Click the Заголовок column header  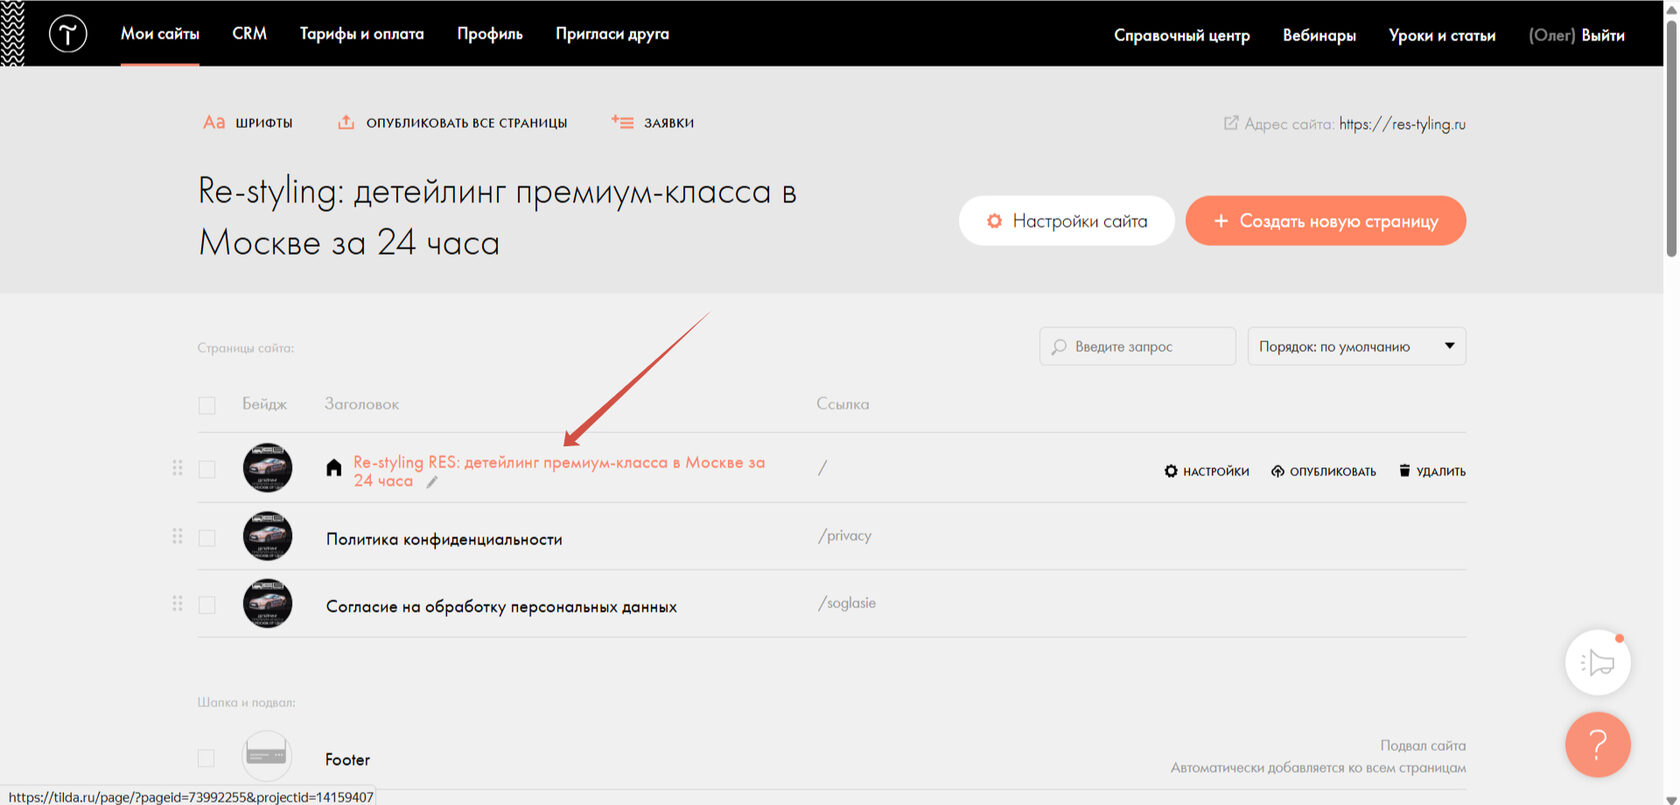[362, 404]
